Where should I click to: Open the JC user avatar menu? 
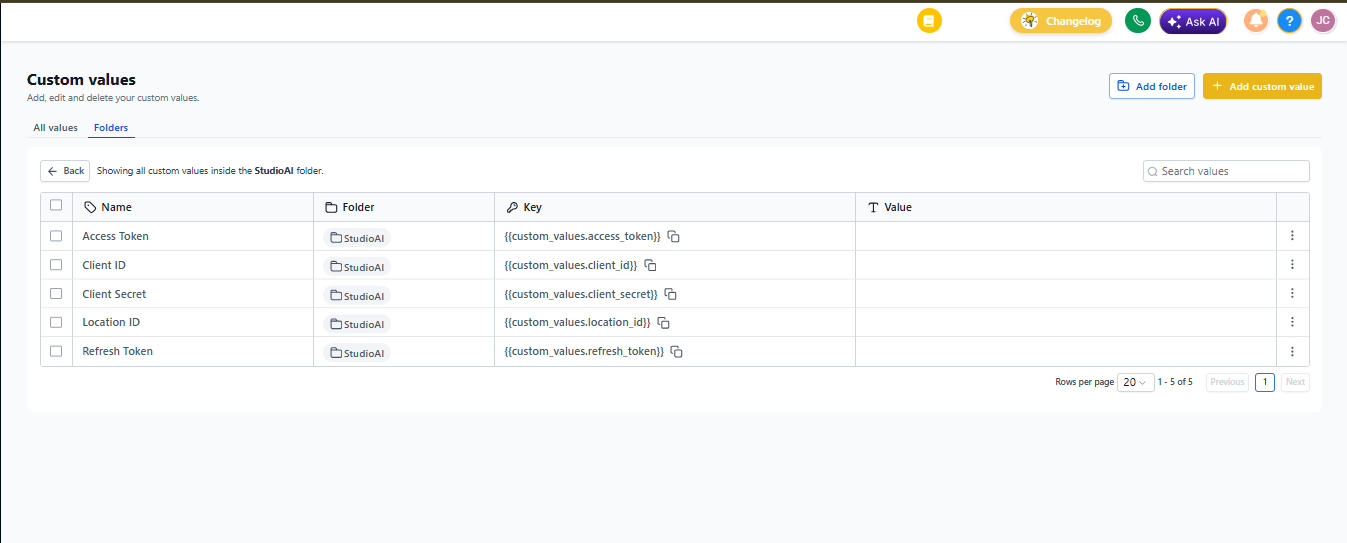pyautogui.click(x=1323, y=21)
